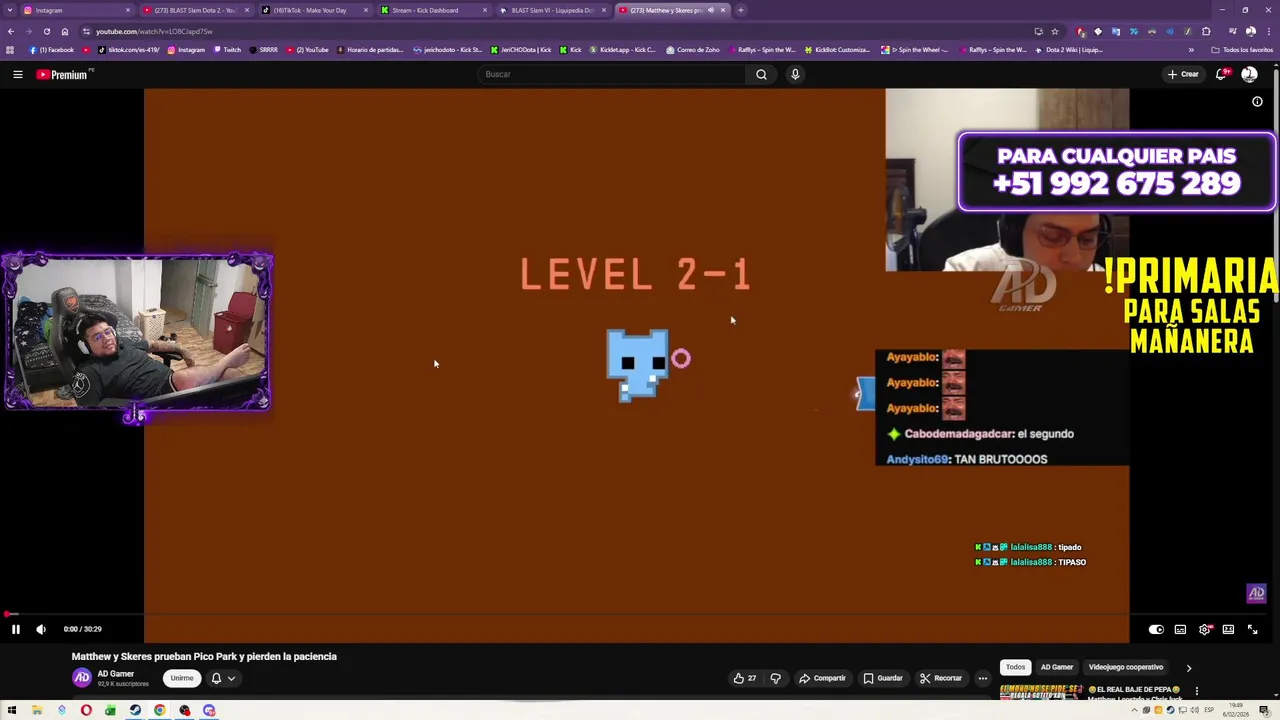Open the Horario de partidas bookmark
The image size is (1280, 720).
(372, 50)
